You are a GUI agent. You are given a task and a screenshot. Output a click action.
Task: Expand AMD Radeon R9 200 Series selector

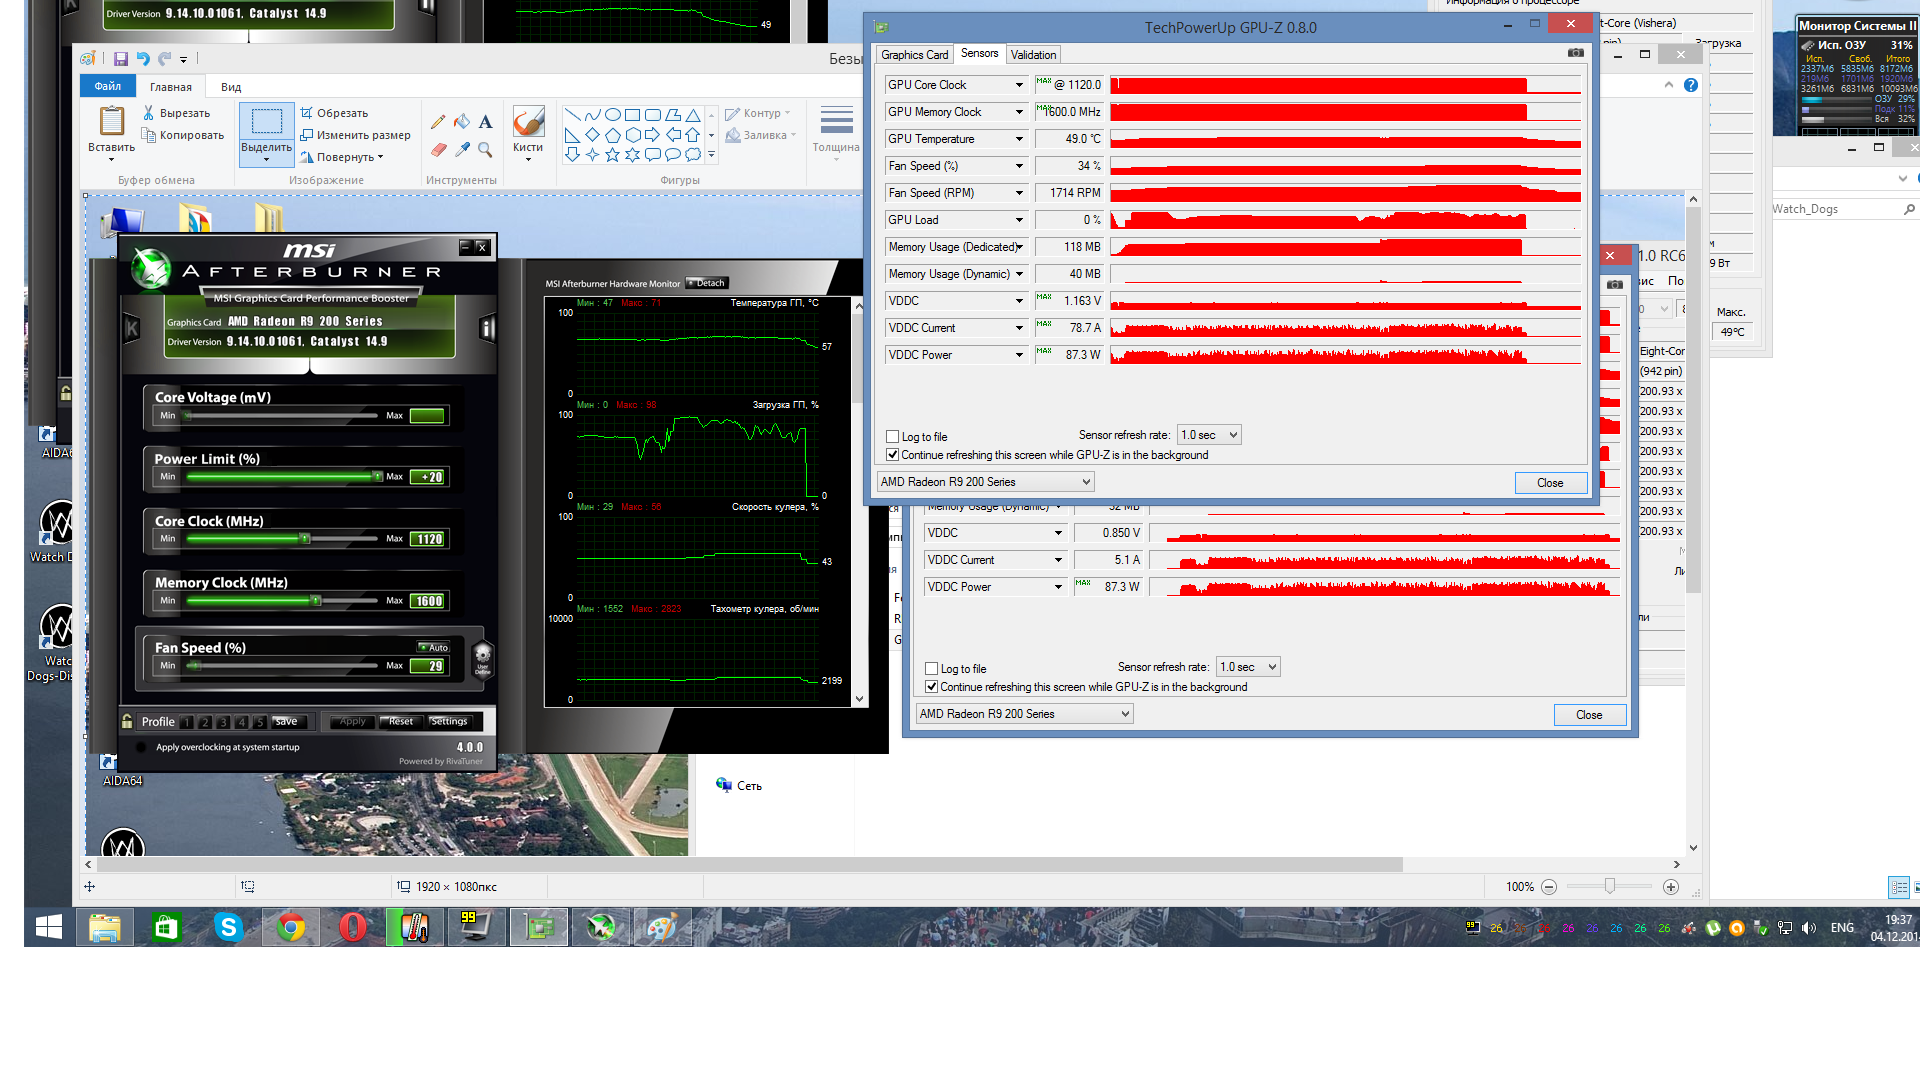(985, 482)
